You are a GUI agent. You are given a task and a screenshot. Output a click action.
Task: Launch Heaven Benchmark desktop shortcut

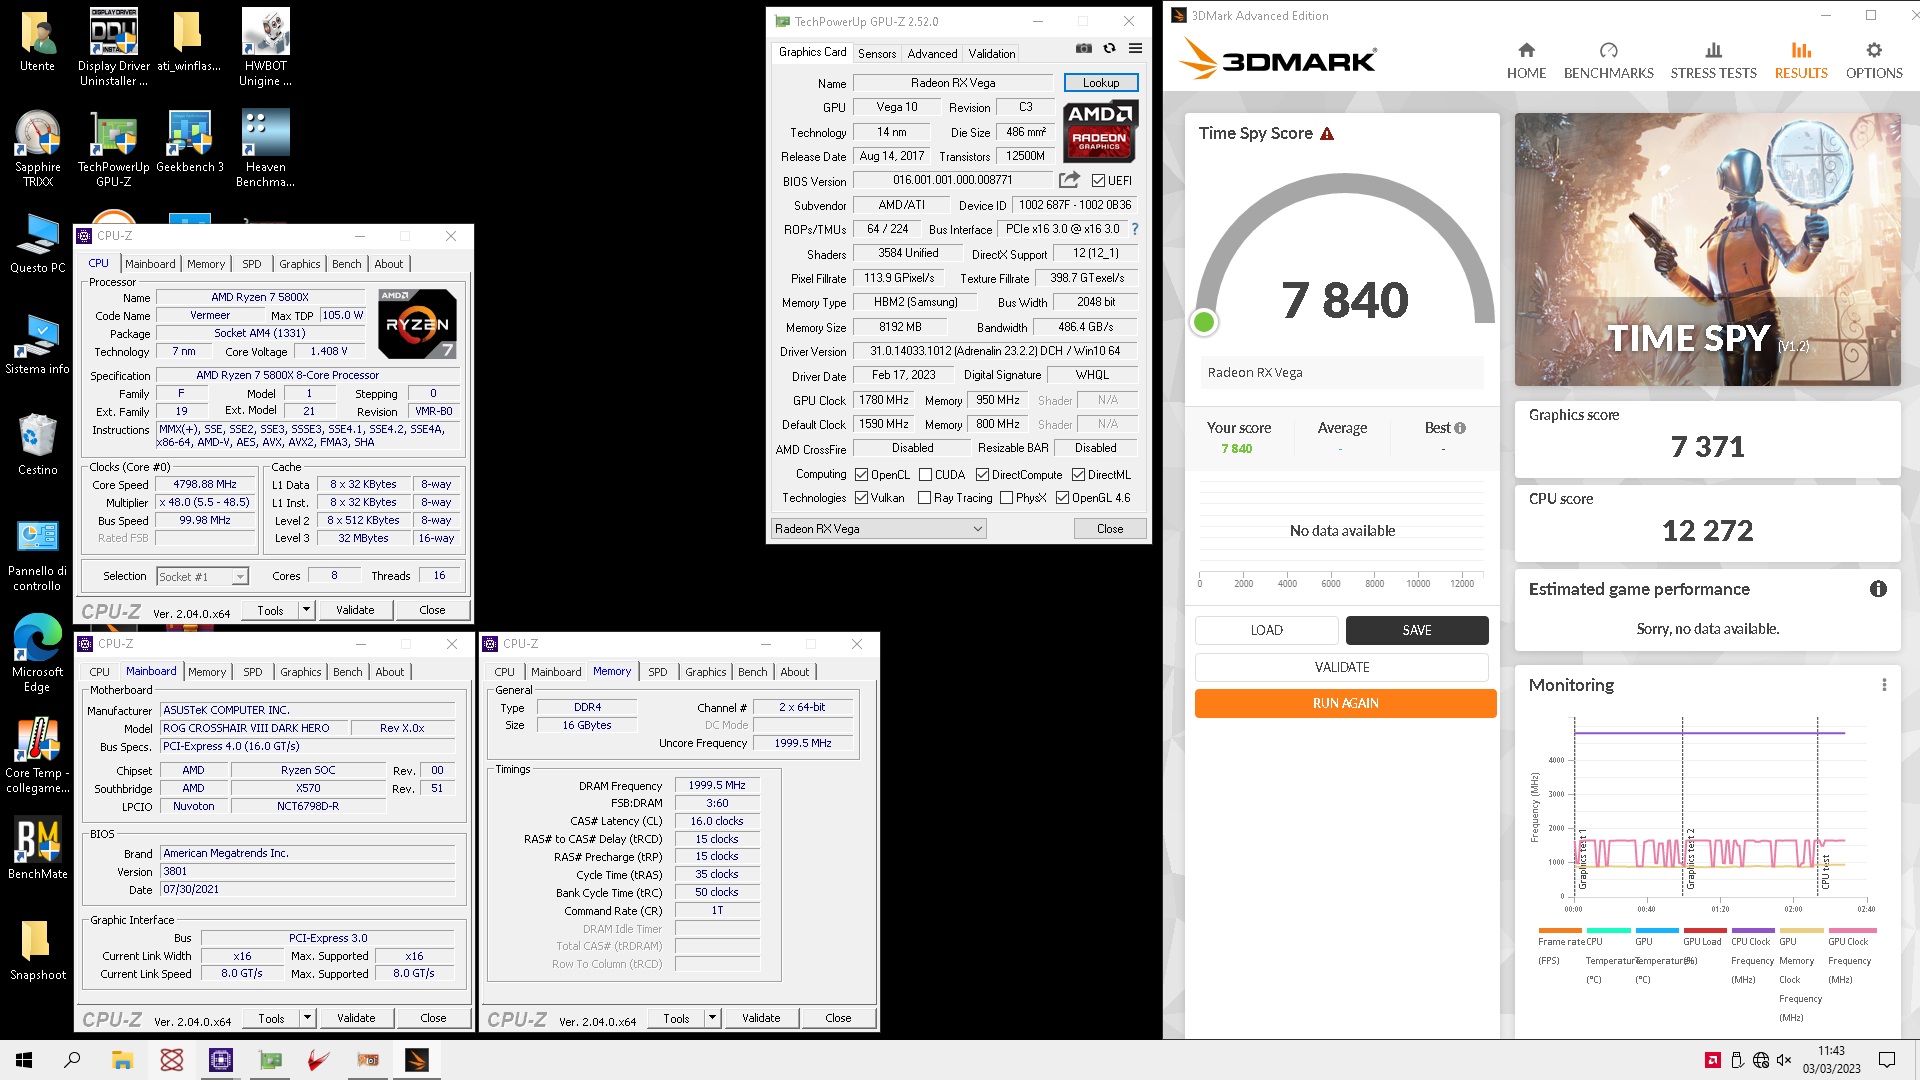click(266, 148)
